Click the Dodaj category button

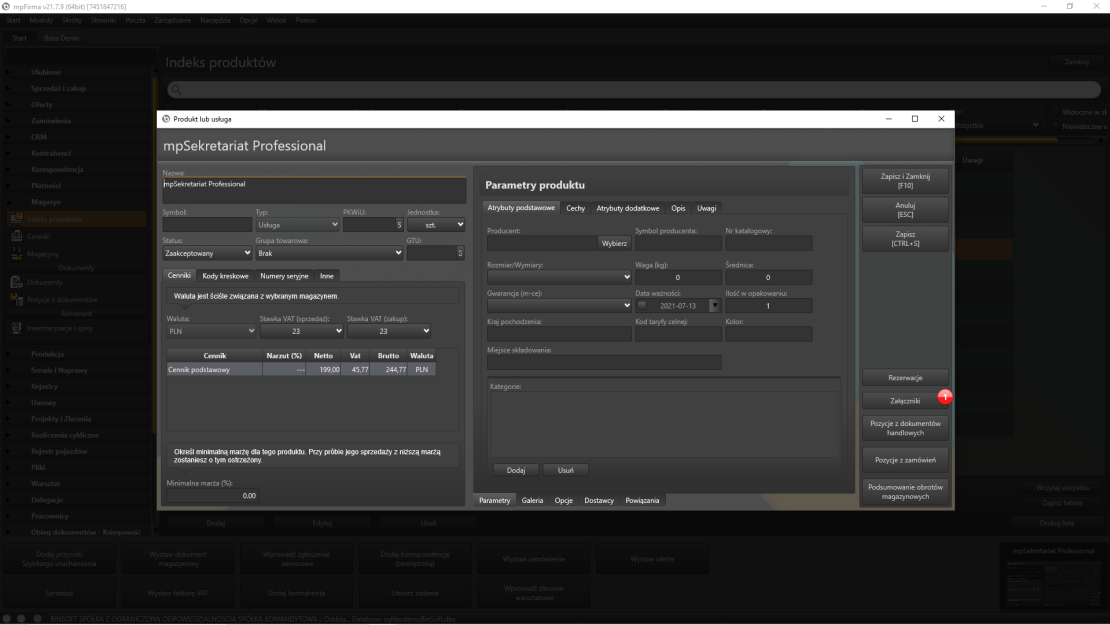[x=515, y=470]
